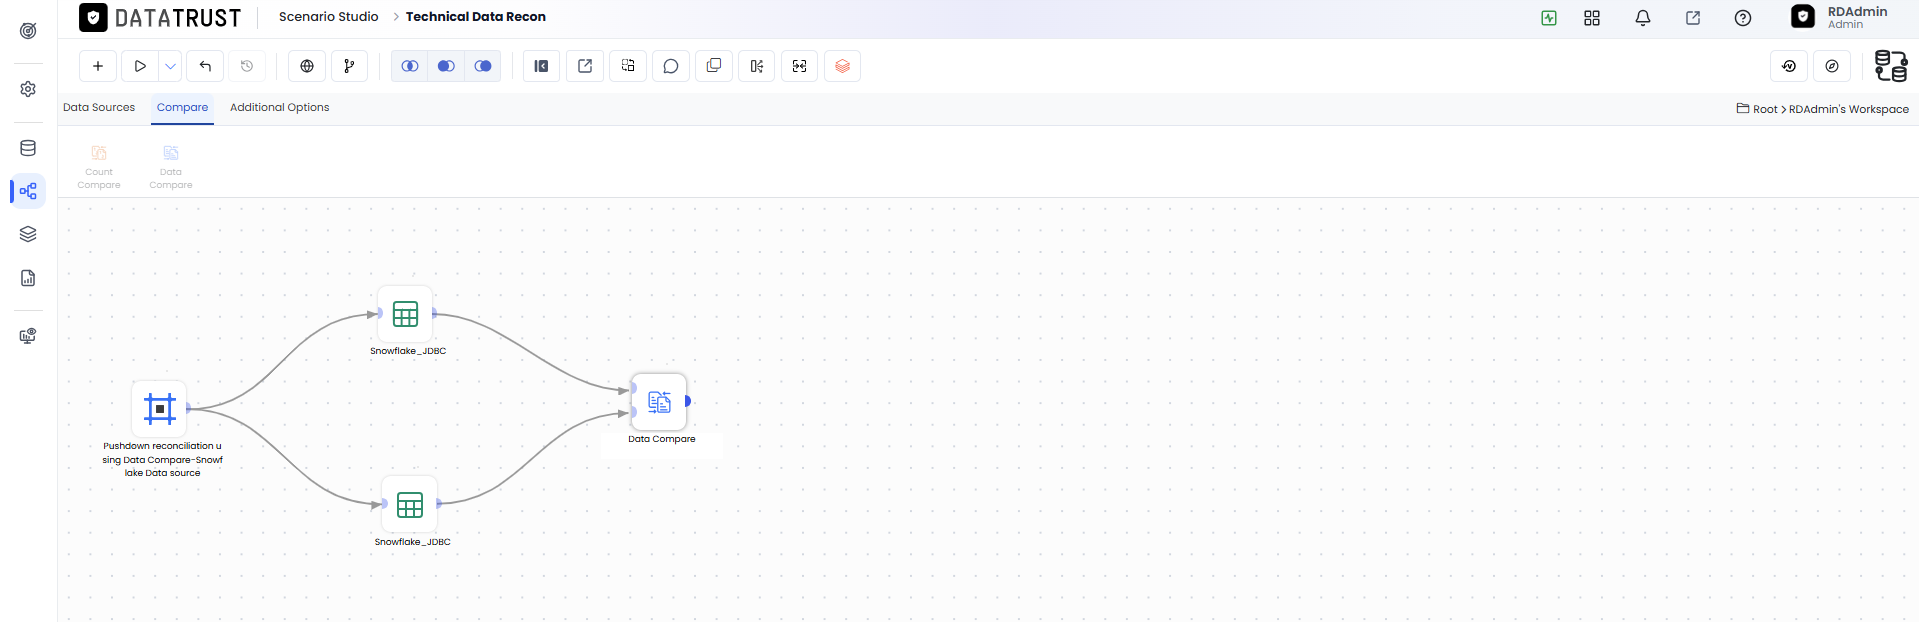Open the apps grid icon in header

click(x=1592, y=18)
